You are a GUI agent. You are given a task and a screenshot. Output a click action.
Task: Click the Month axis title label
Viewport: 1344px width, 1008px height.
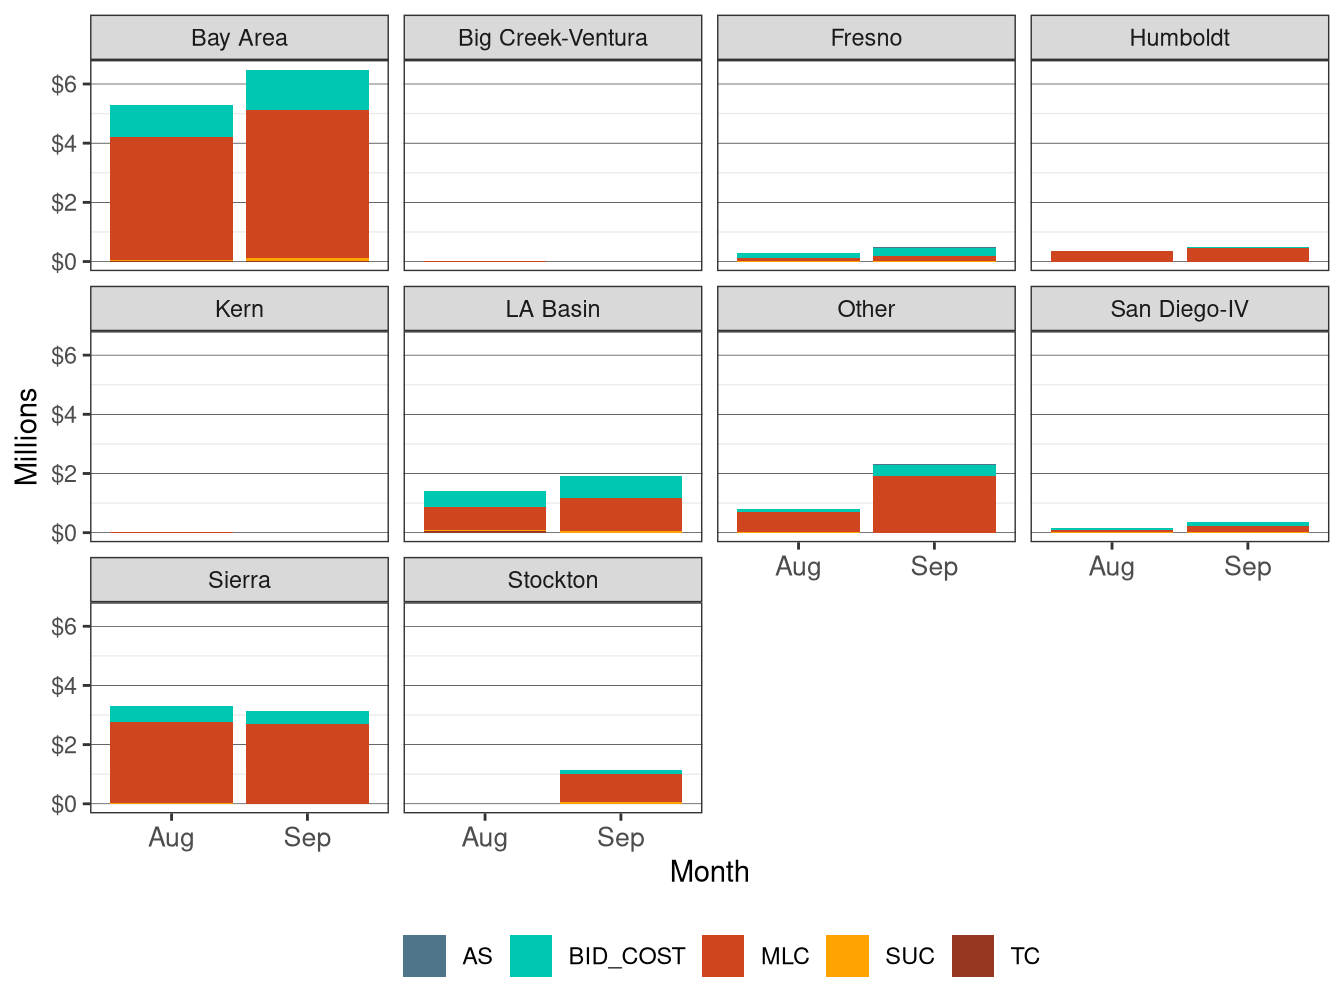coord(710,872)
